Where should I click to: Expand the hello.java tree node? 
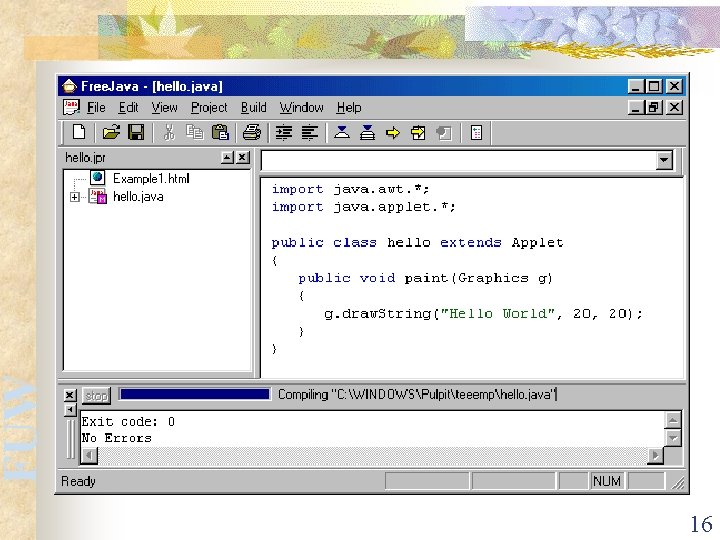tap(74, 197)
